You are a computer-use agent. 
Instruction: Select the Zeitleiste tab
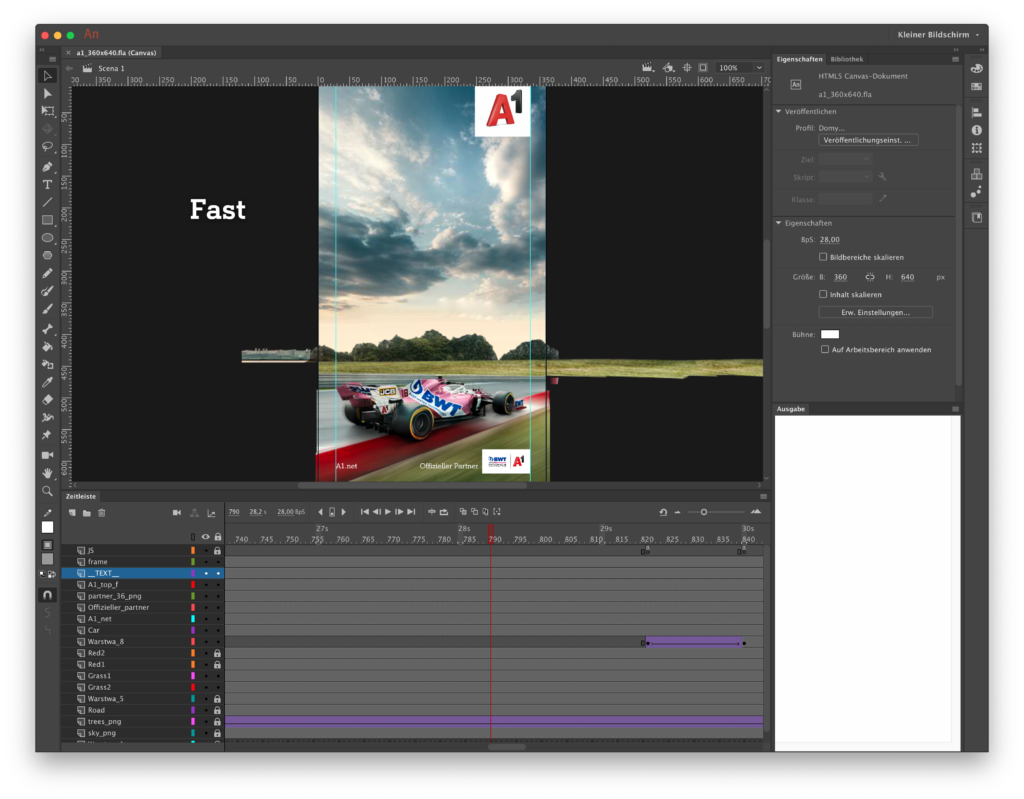pyautogui.click(x=81, y=497)
